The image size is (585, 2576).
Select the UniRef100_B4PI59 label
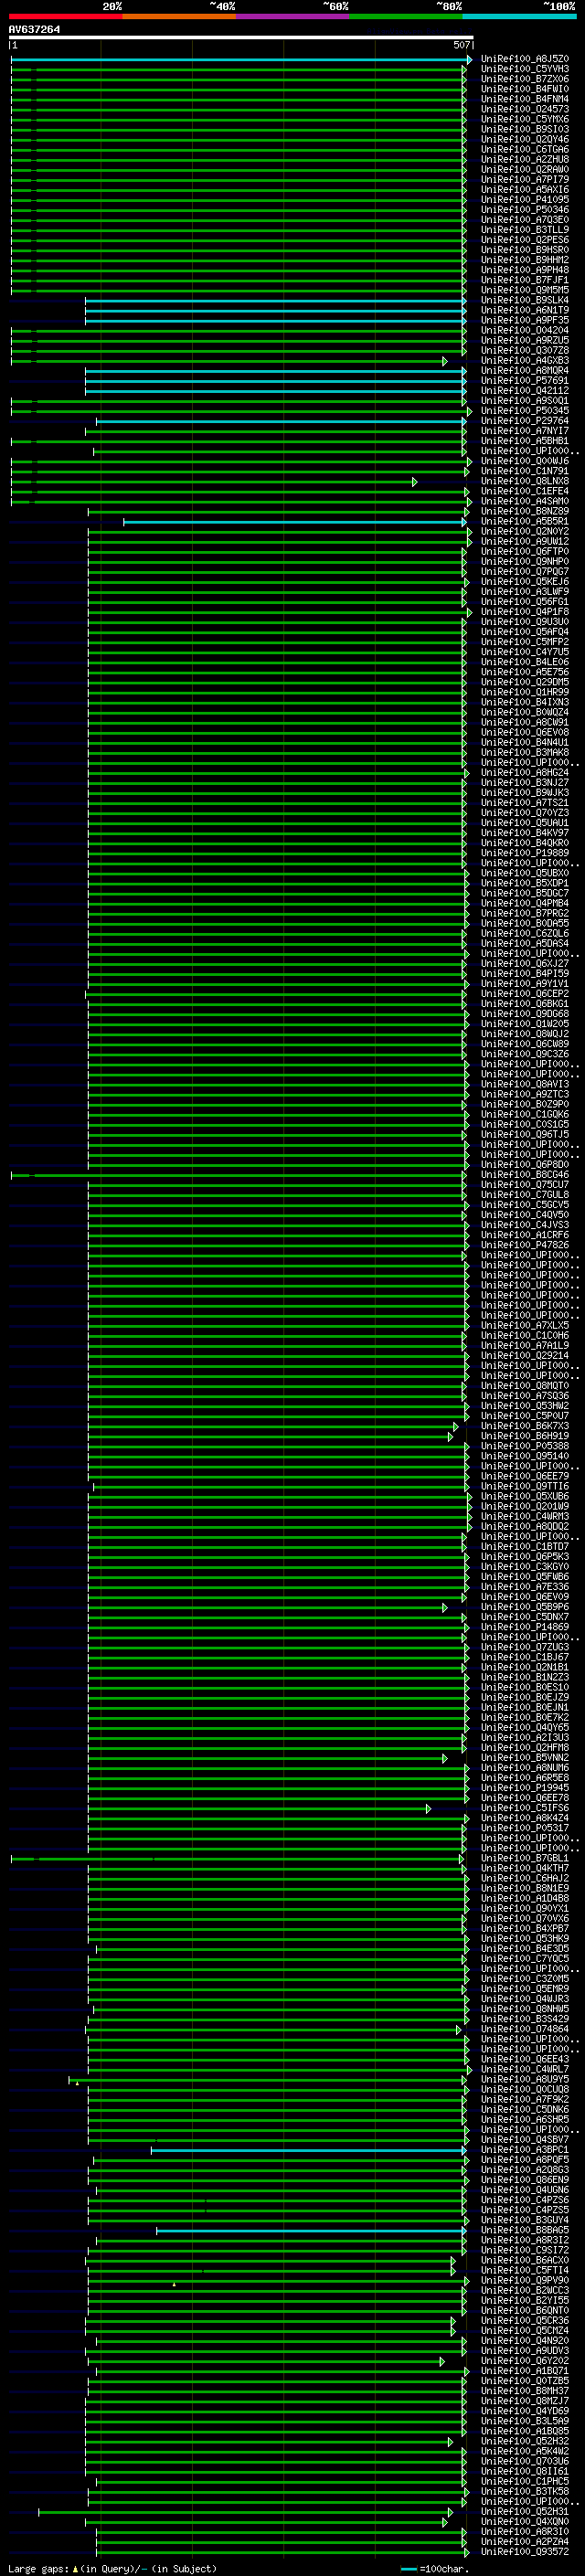coord(525,973)
